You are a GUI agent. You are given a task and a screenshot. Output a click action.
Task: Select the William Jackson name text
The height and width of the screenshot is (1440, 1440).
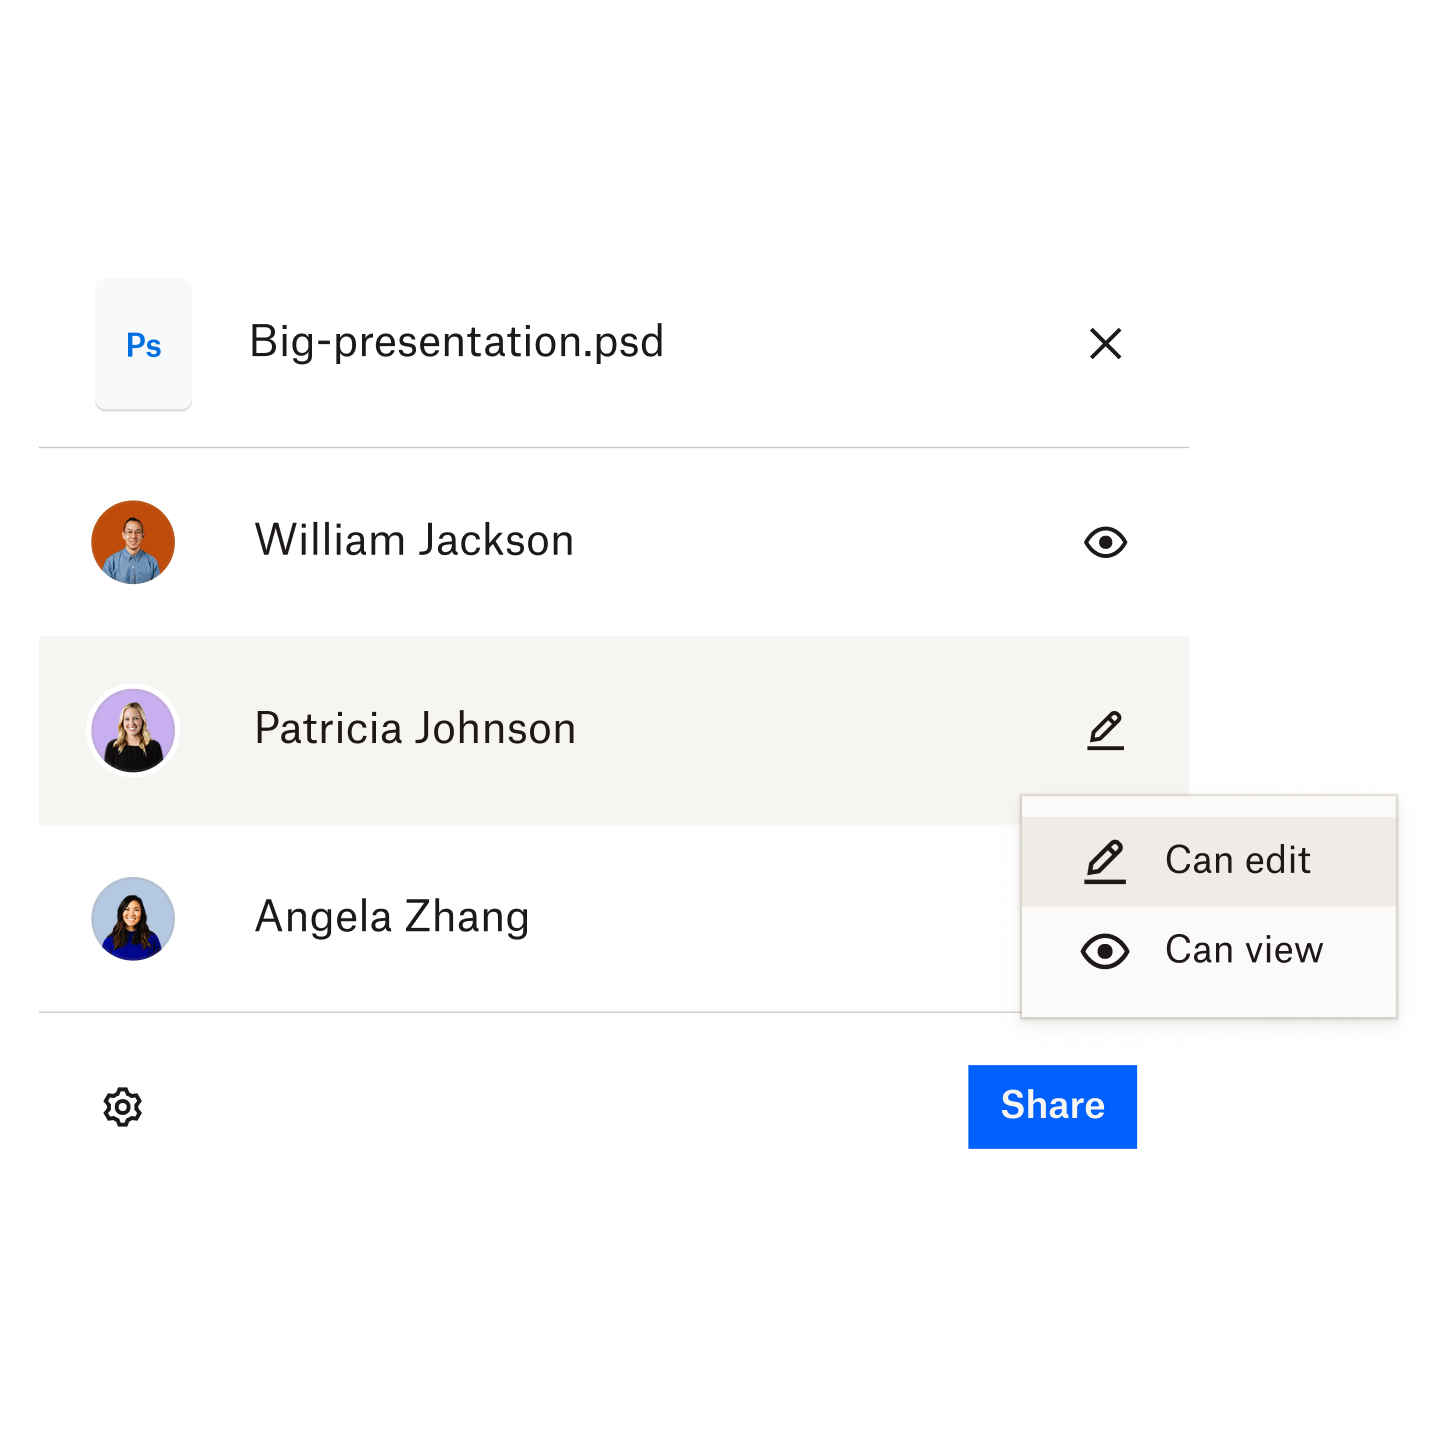pos(414,541)
